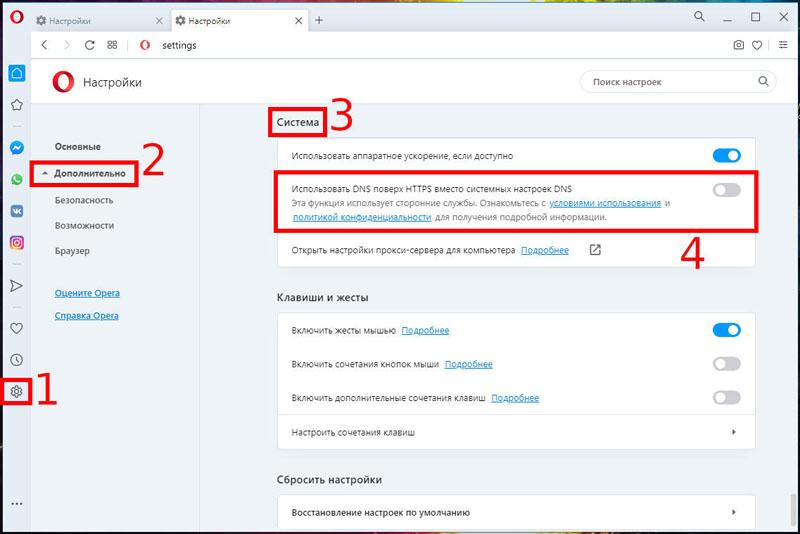The image size is (800, 534).
Task: Open the sidebar home icon
Action: click(x=17, y=73)
